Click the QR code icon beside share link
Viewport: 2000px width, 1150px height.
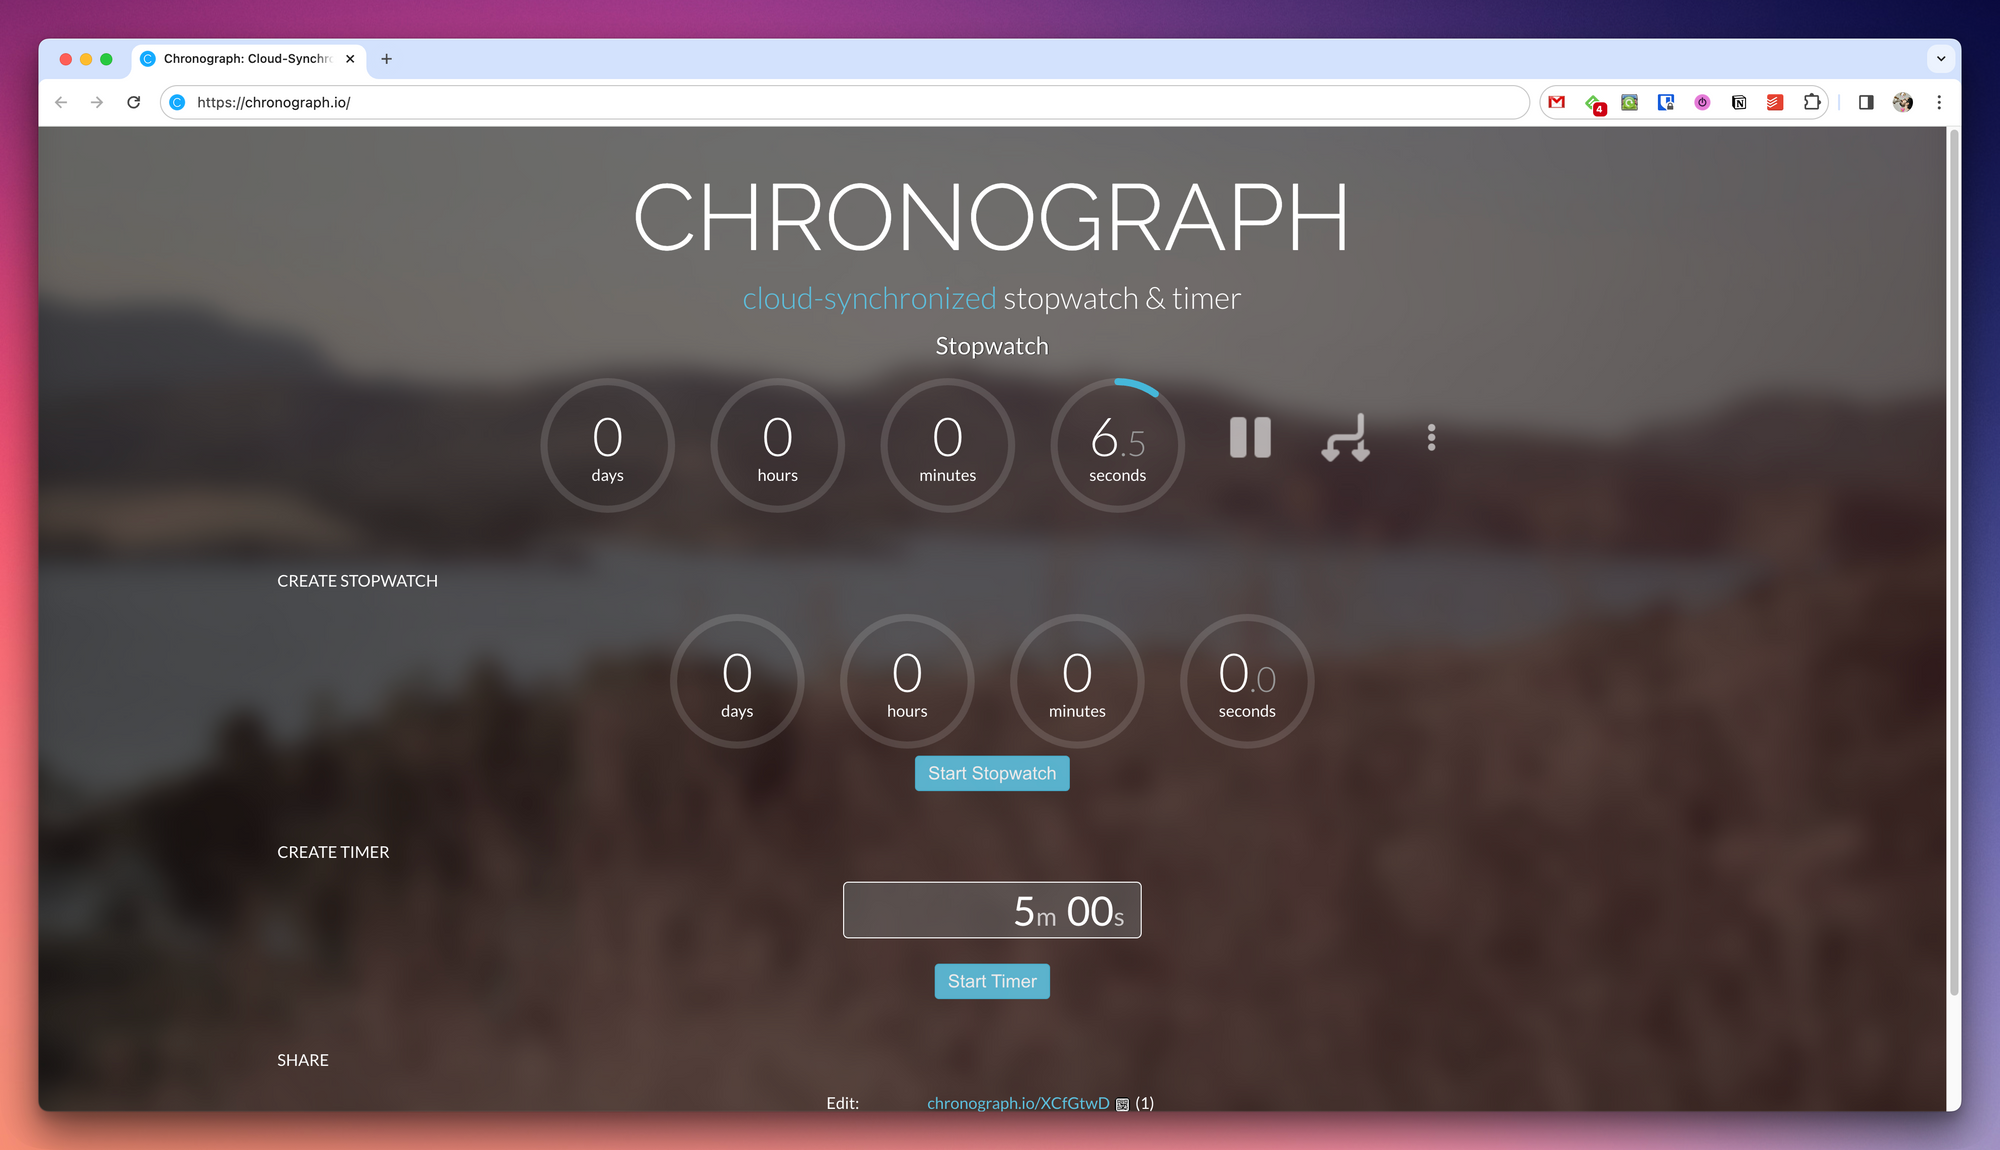pos(1122,1104)
